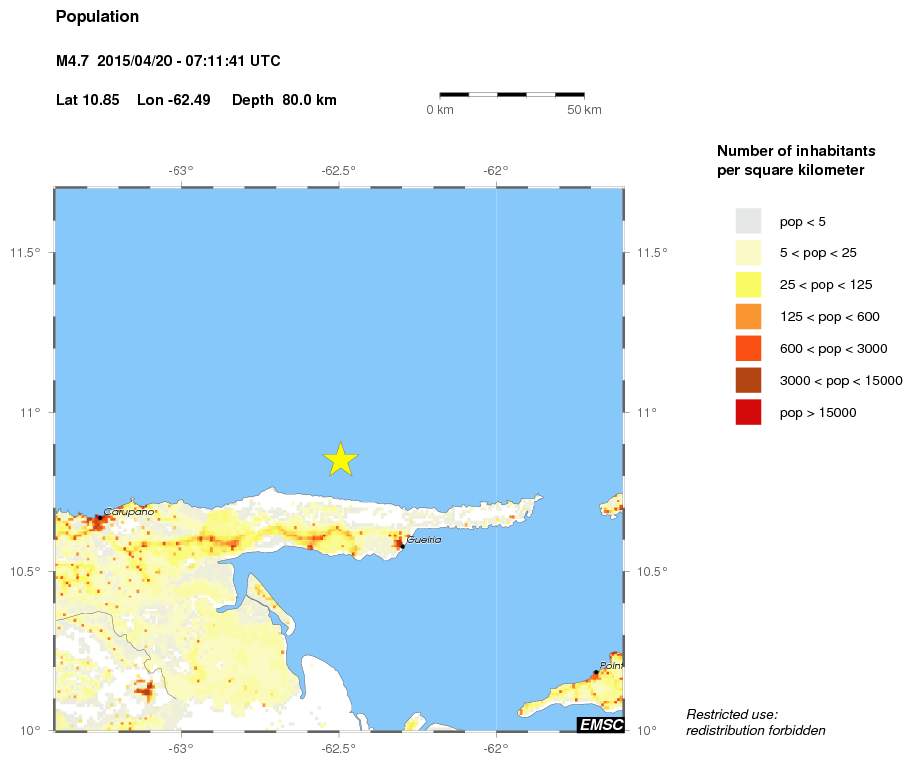
Task: Click the yellow earthquake epicenter star
Action: (x=341, y=459)
